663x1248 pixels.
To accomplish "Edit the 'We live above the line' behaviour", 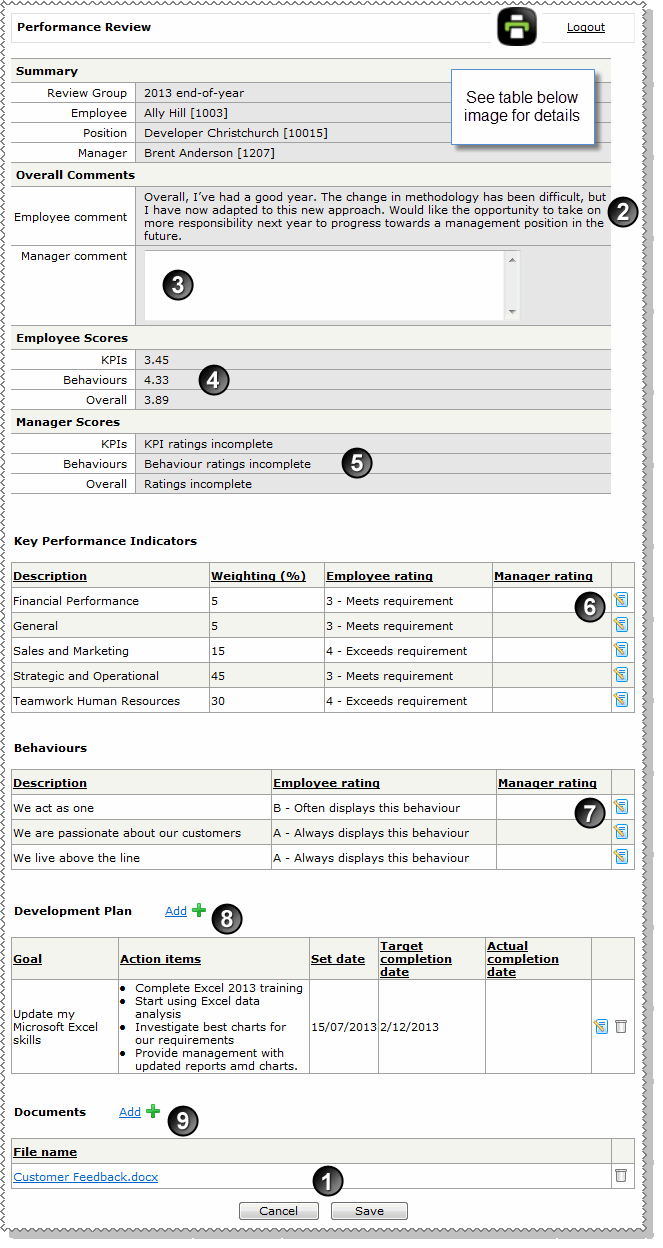I will pos(621,857).
